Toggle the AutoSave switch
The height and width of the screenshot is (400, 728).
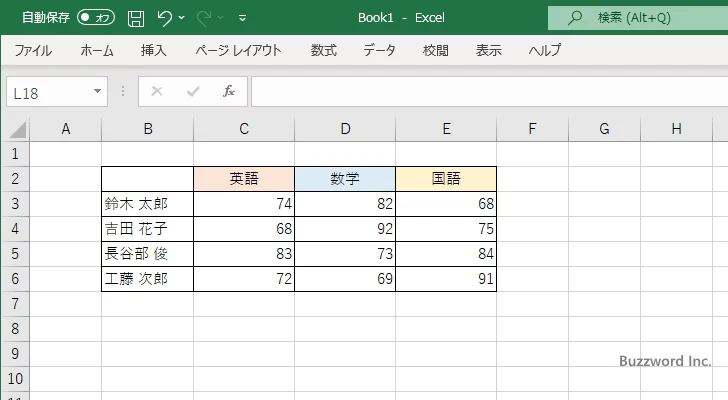(x=96, y=18)
